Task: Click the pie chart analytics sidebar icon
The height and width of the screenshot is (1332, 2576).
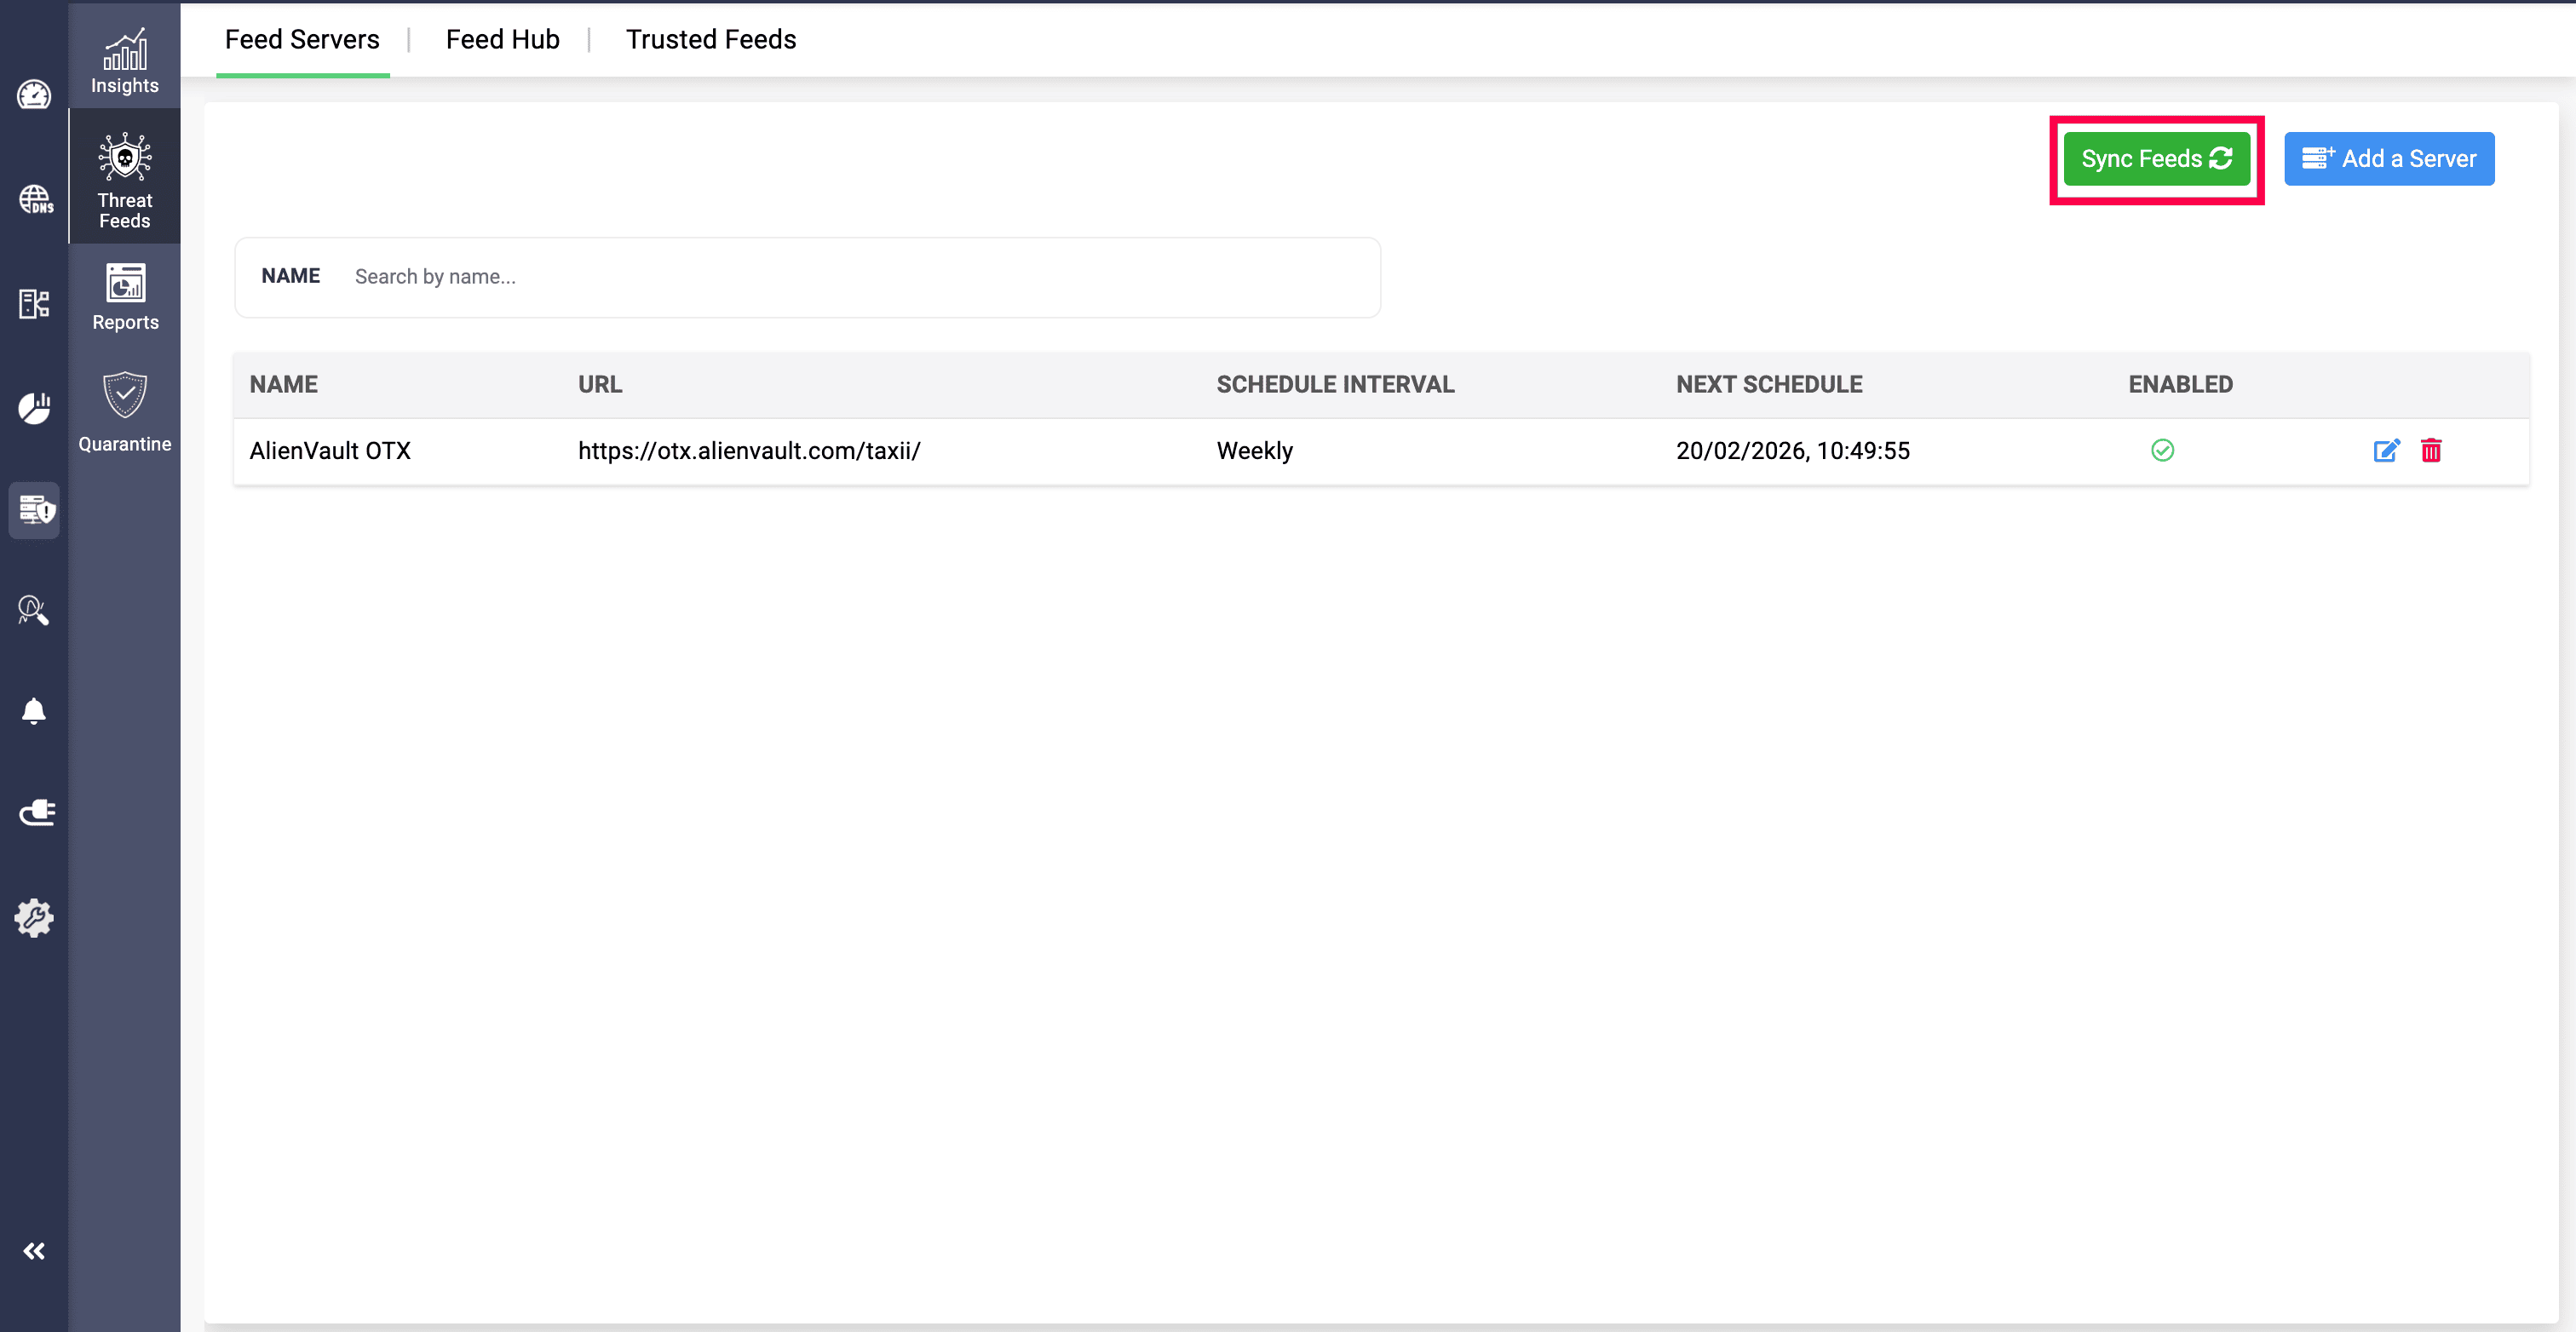Action: click(34, 407)
